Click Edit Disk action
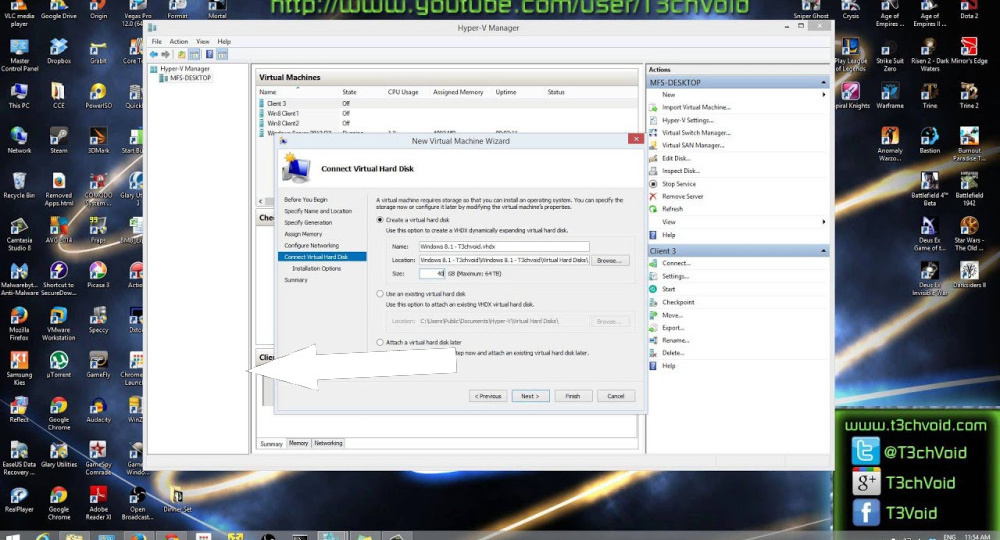The image size is (1000, 540). pyautogui.click(x=676, y=158)
